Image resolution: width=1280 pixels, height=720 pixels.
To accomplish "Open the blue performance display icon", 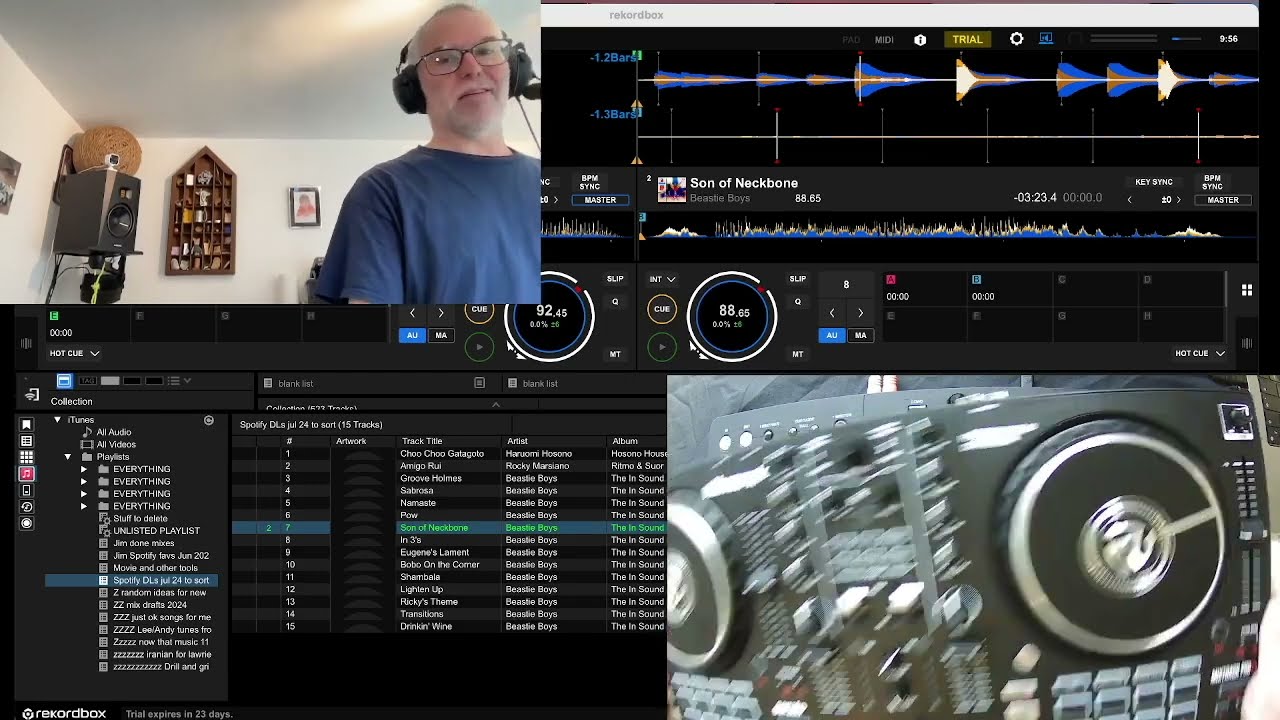I will (x=1046, y=39).
